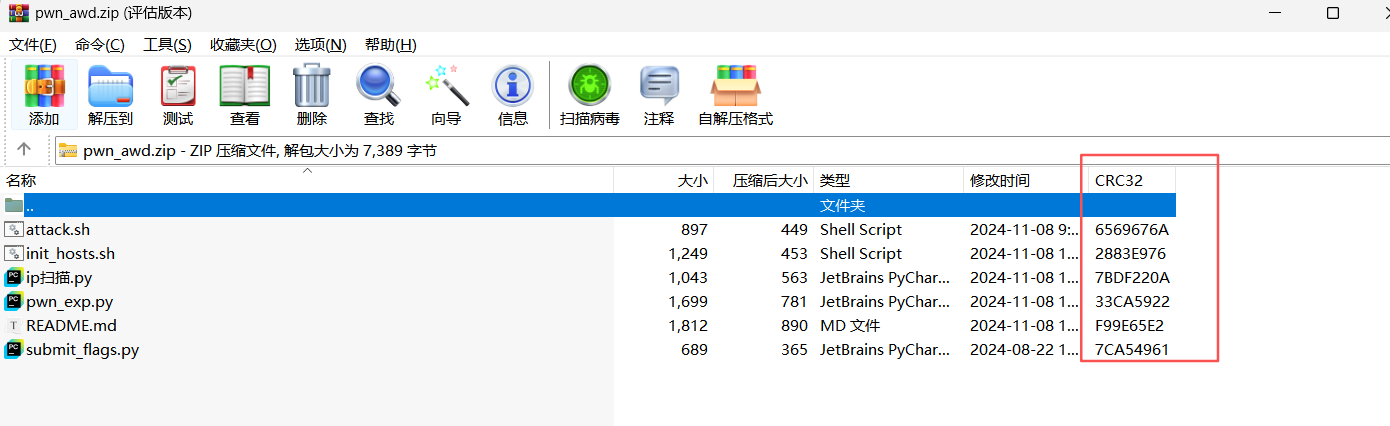The height and width of the screenshot is (426, 1390).
Task: Select the README.md file row
Action: click(x=71, y=326)
